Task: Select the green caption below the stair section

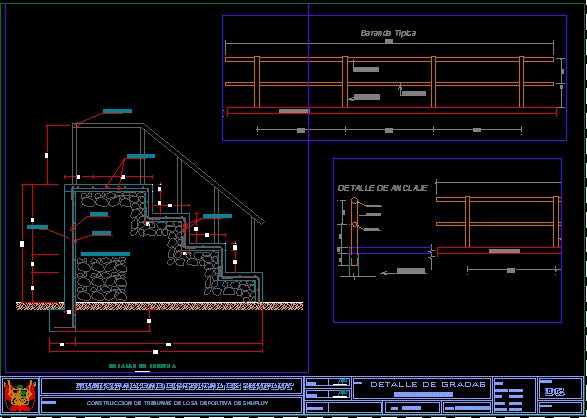Action: tap(142, 366)
